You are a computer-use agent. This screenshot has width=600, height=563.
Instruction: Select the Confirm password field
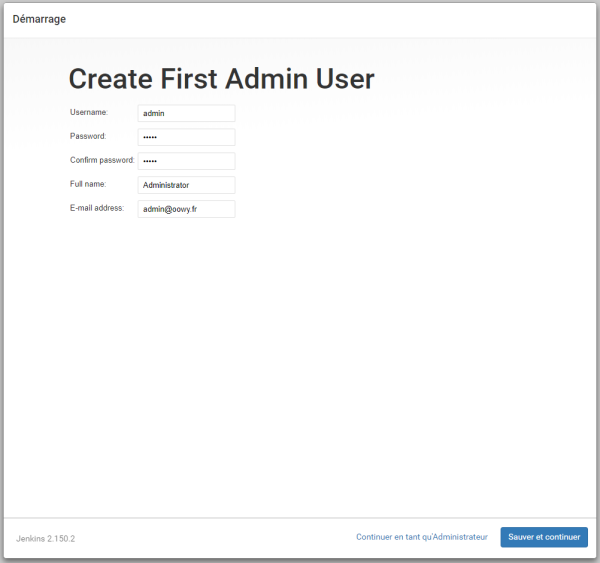186,161
